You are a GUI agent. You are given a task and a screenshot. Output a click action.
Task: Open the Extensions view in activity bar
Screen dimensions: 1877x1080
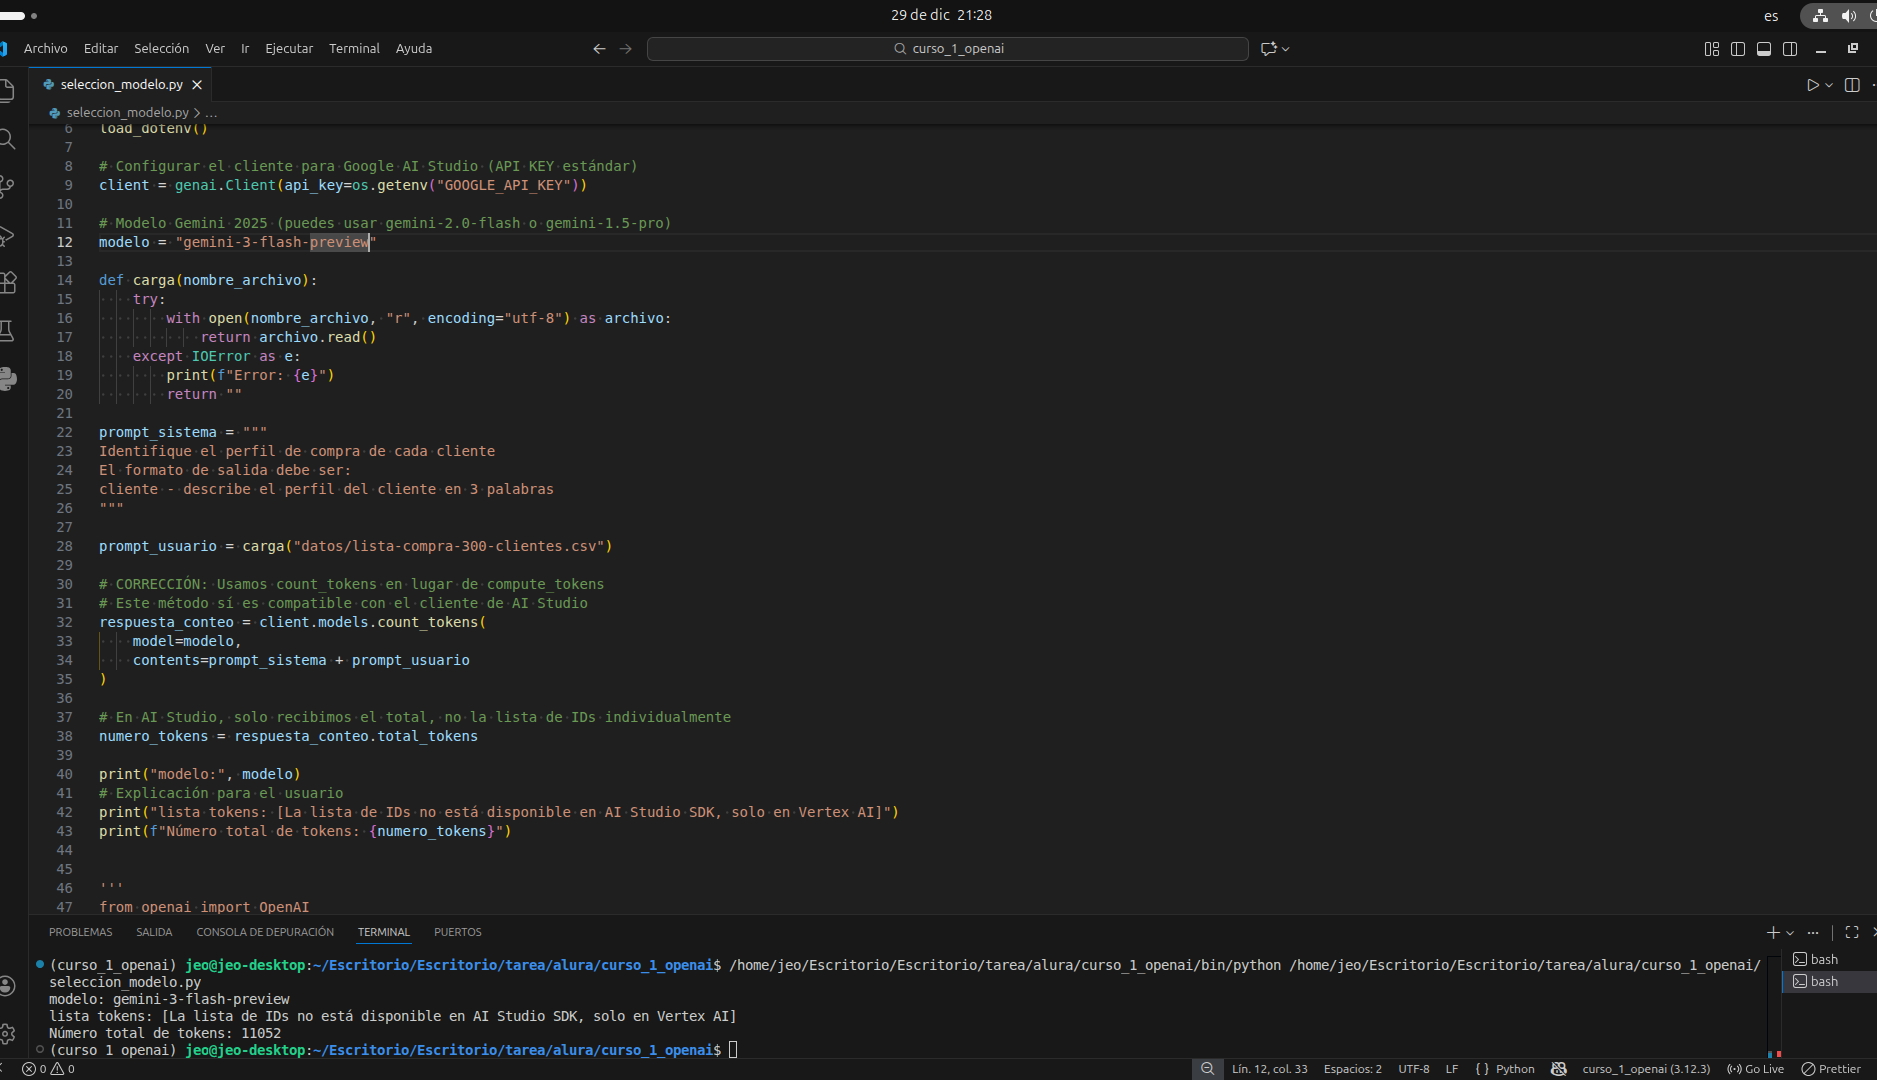point(7,283)
